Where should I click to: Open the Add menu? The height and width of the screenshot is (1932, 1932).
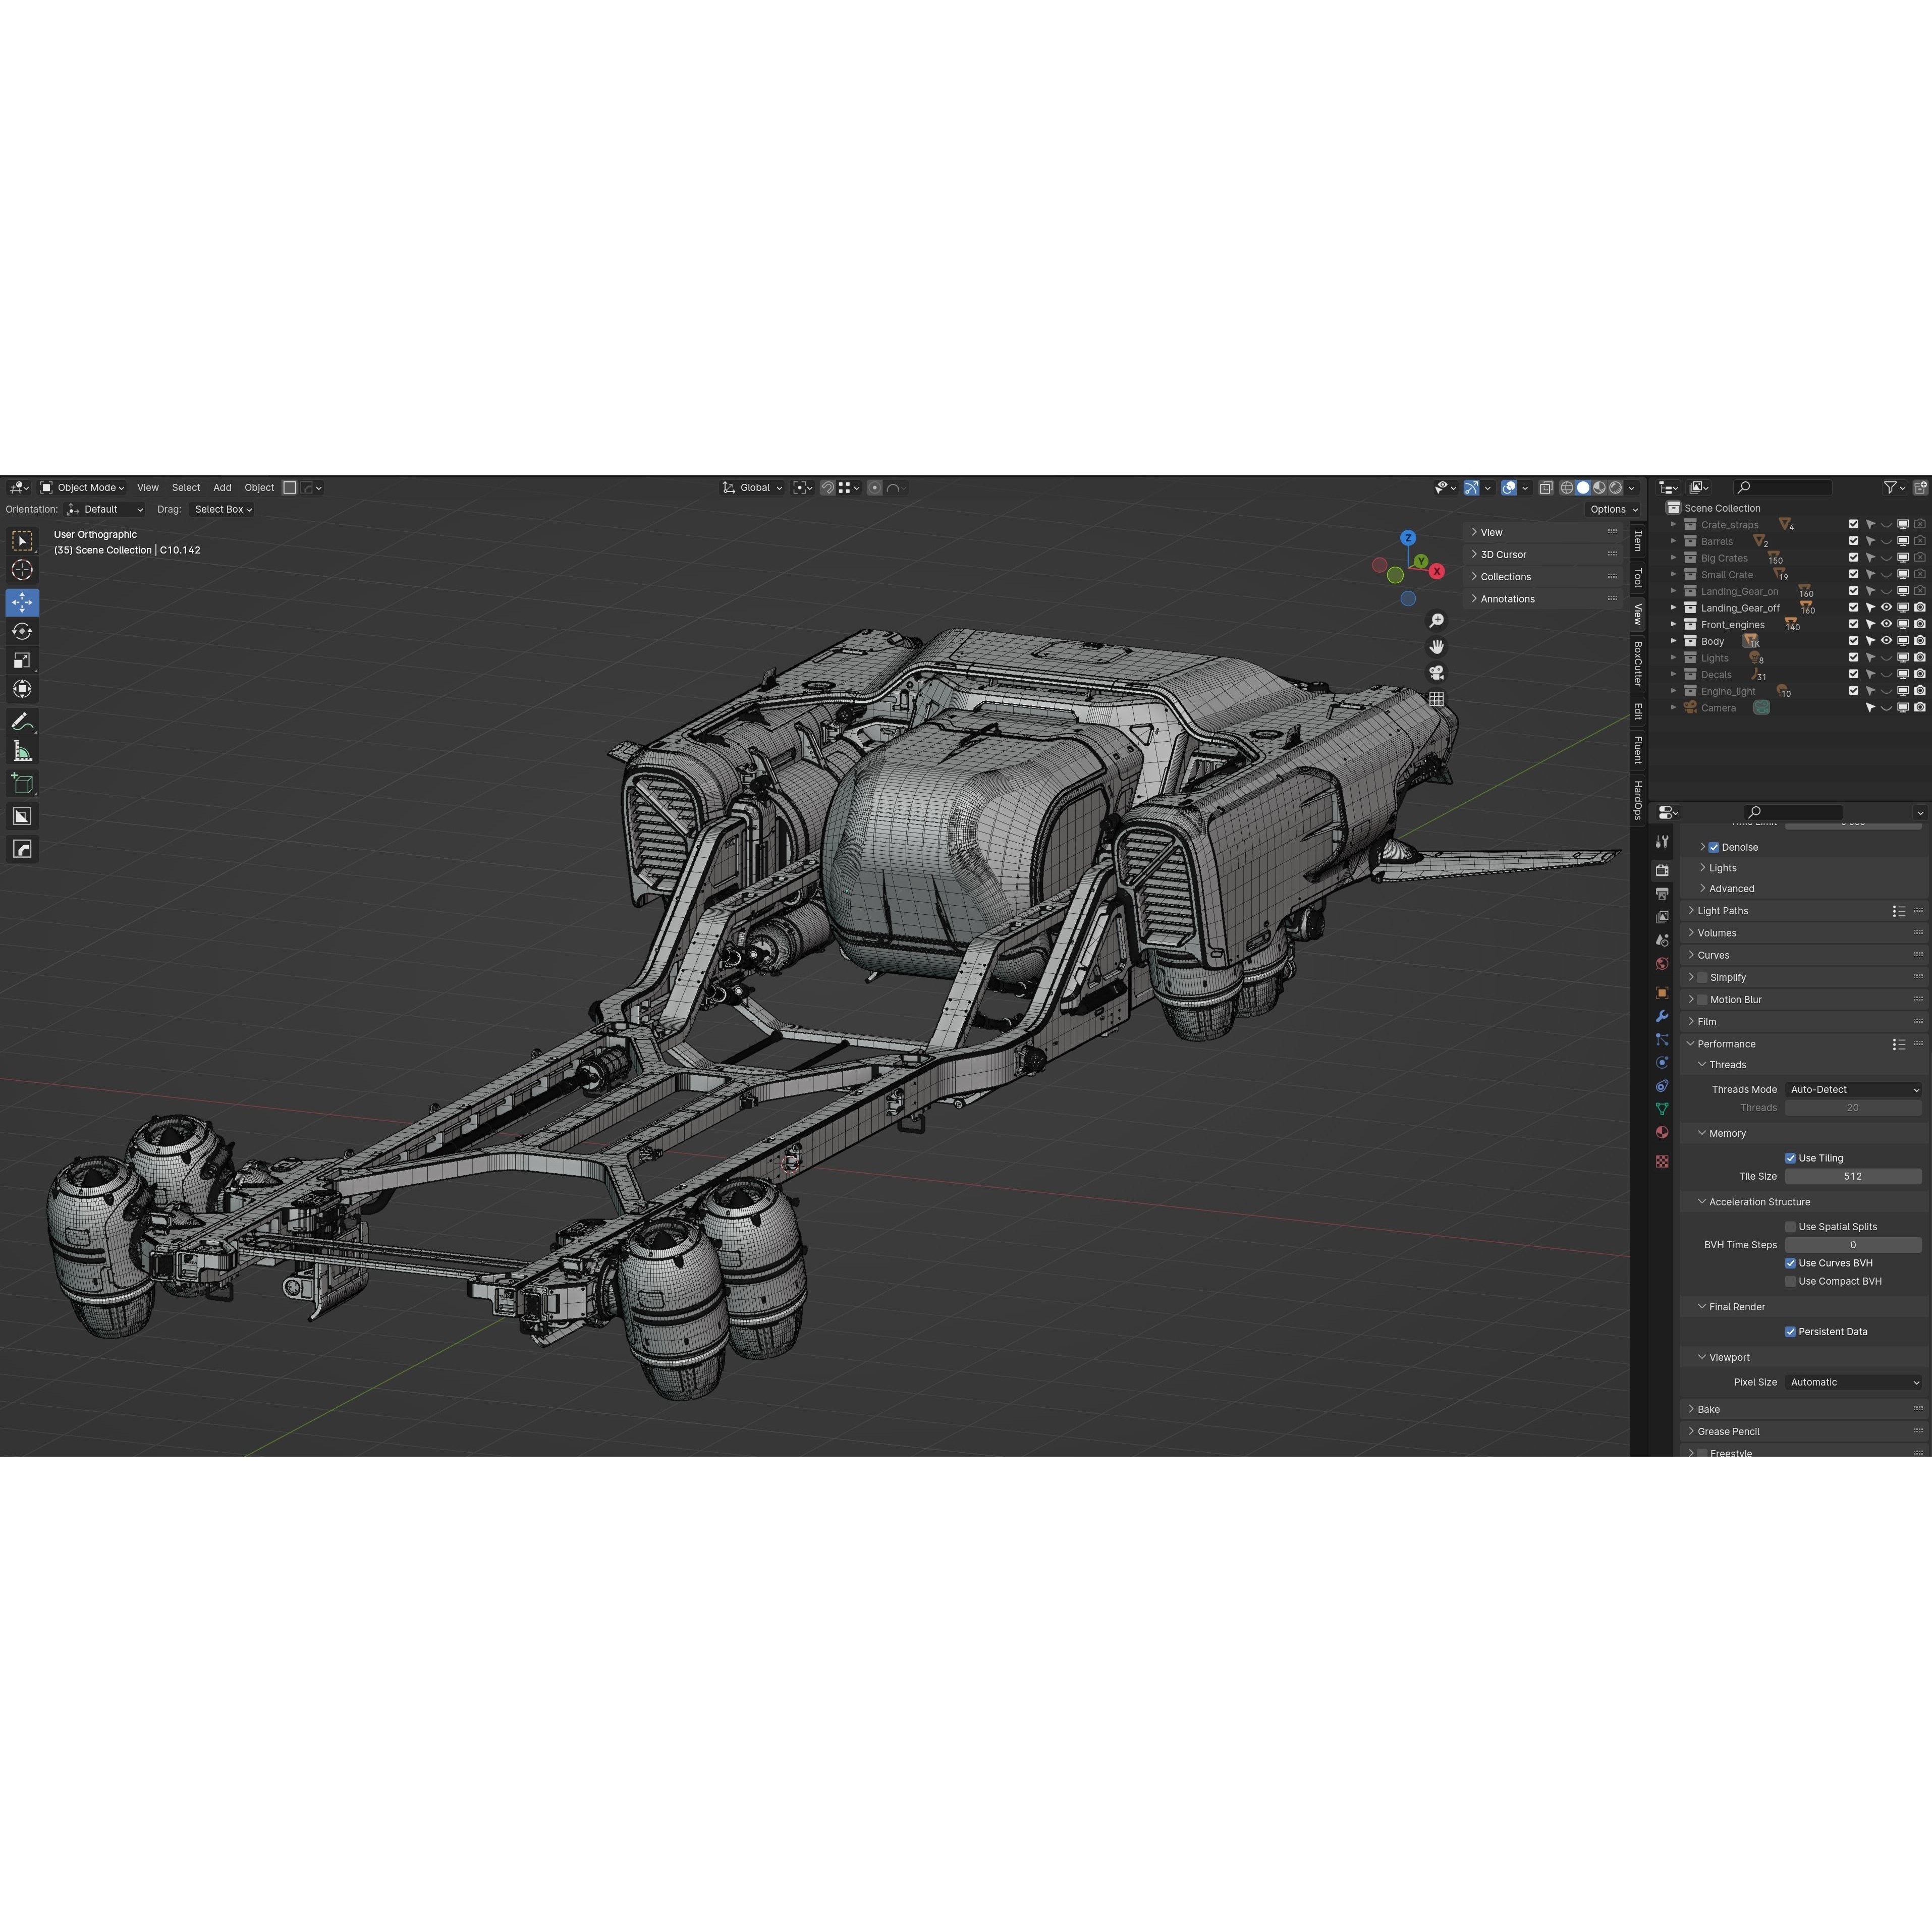222,487
